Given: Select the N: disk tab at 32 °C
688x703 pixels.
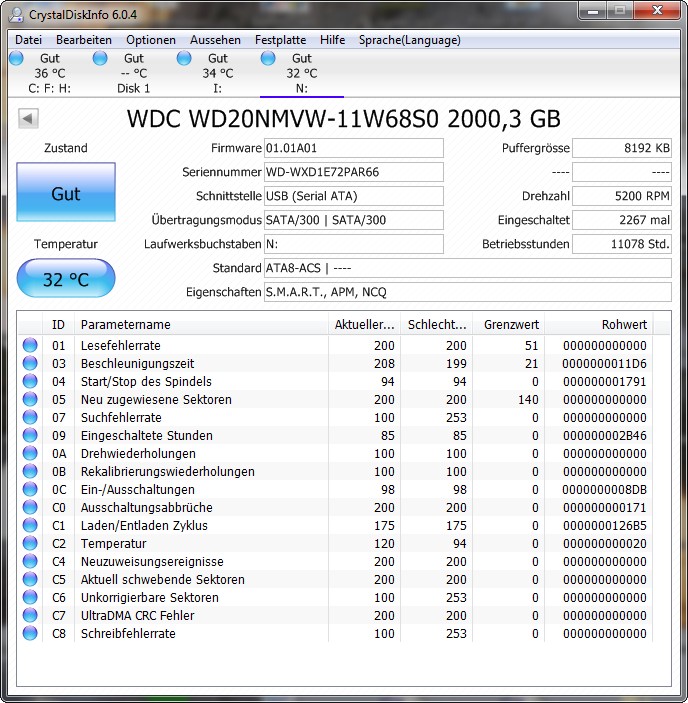Looking at the screenshot, I should [302, 73].
